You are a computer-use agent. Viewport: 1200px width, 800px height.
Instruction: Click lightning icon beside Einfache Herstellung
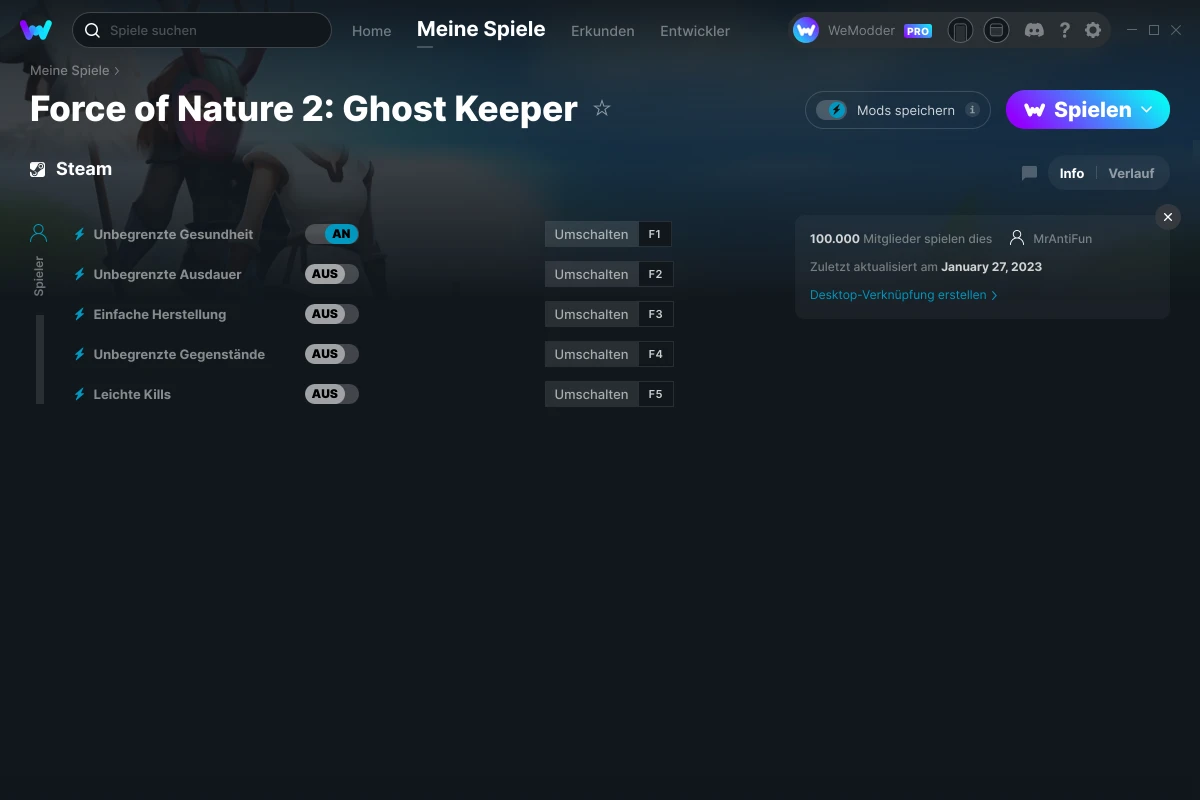point(80,314)
